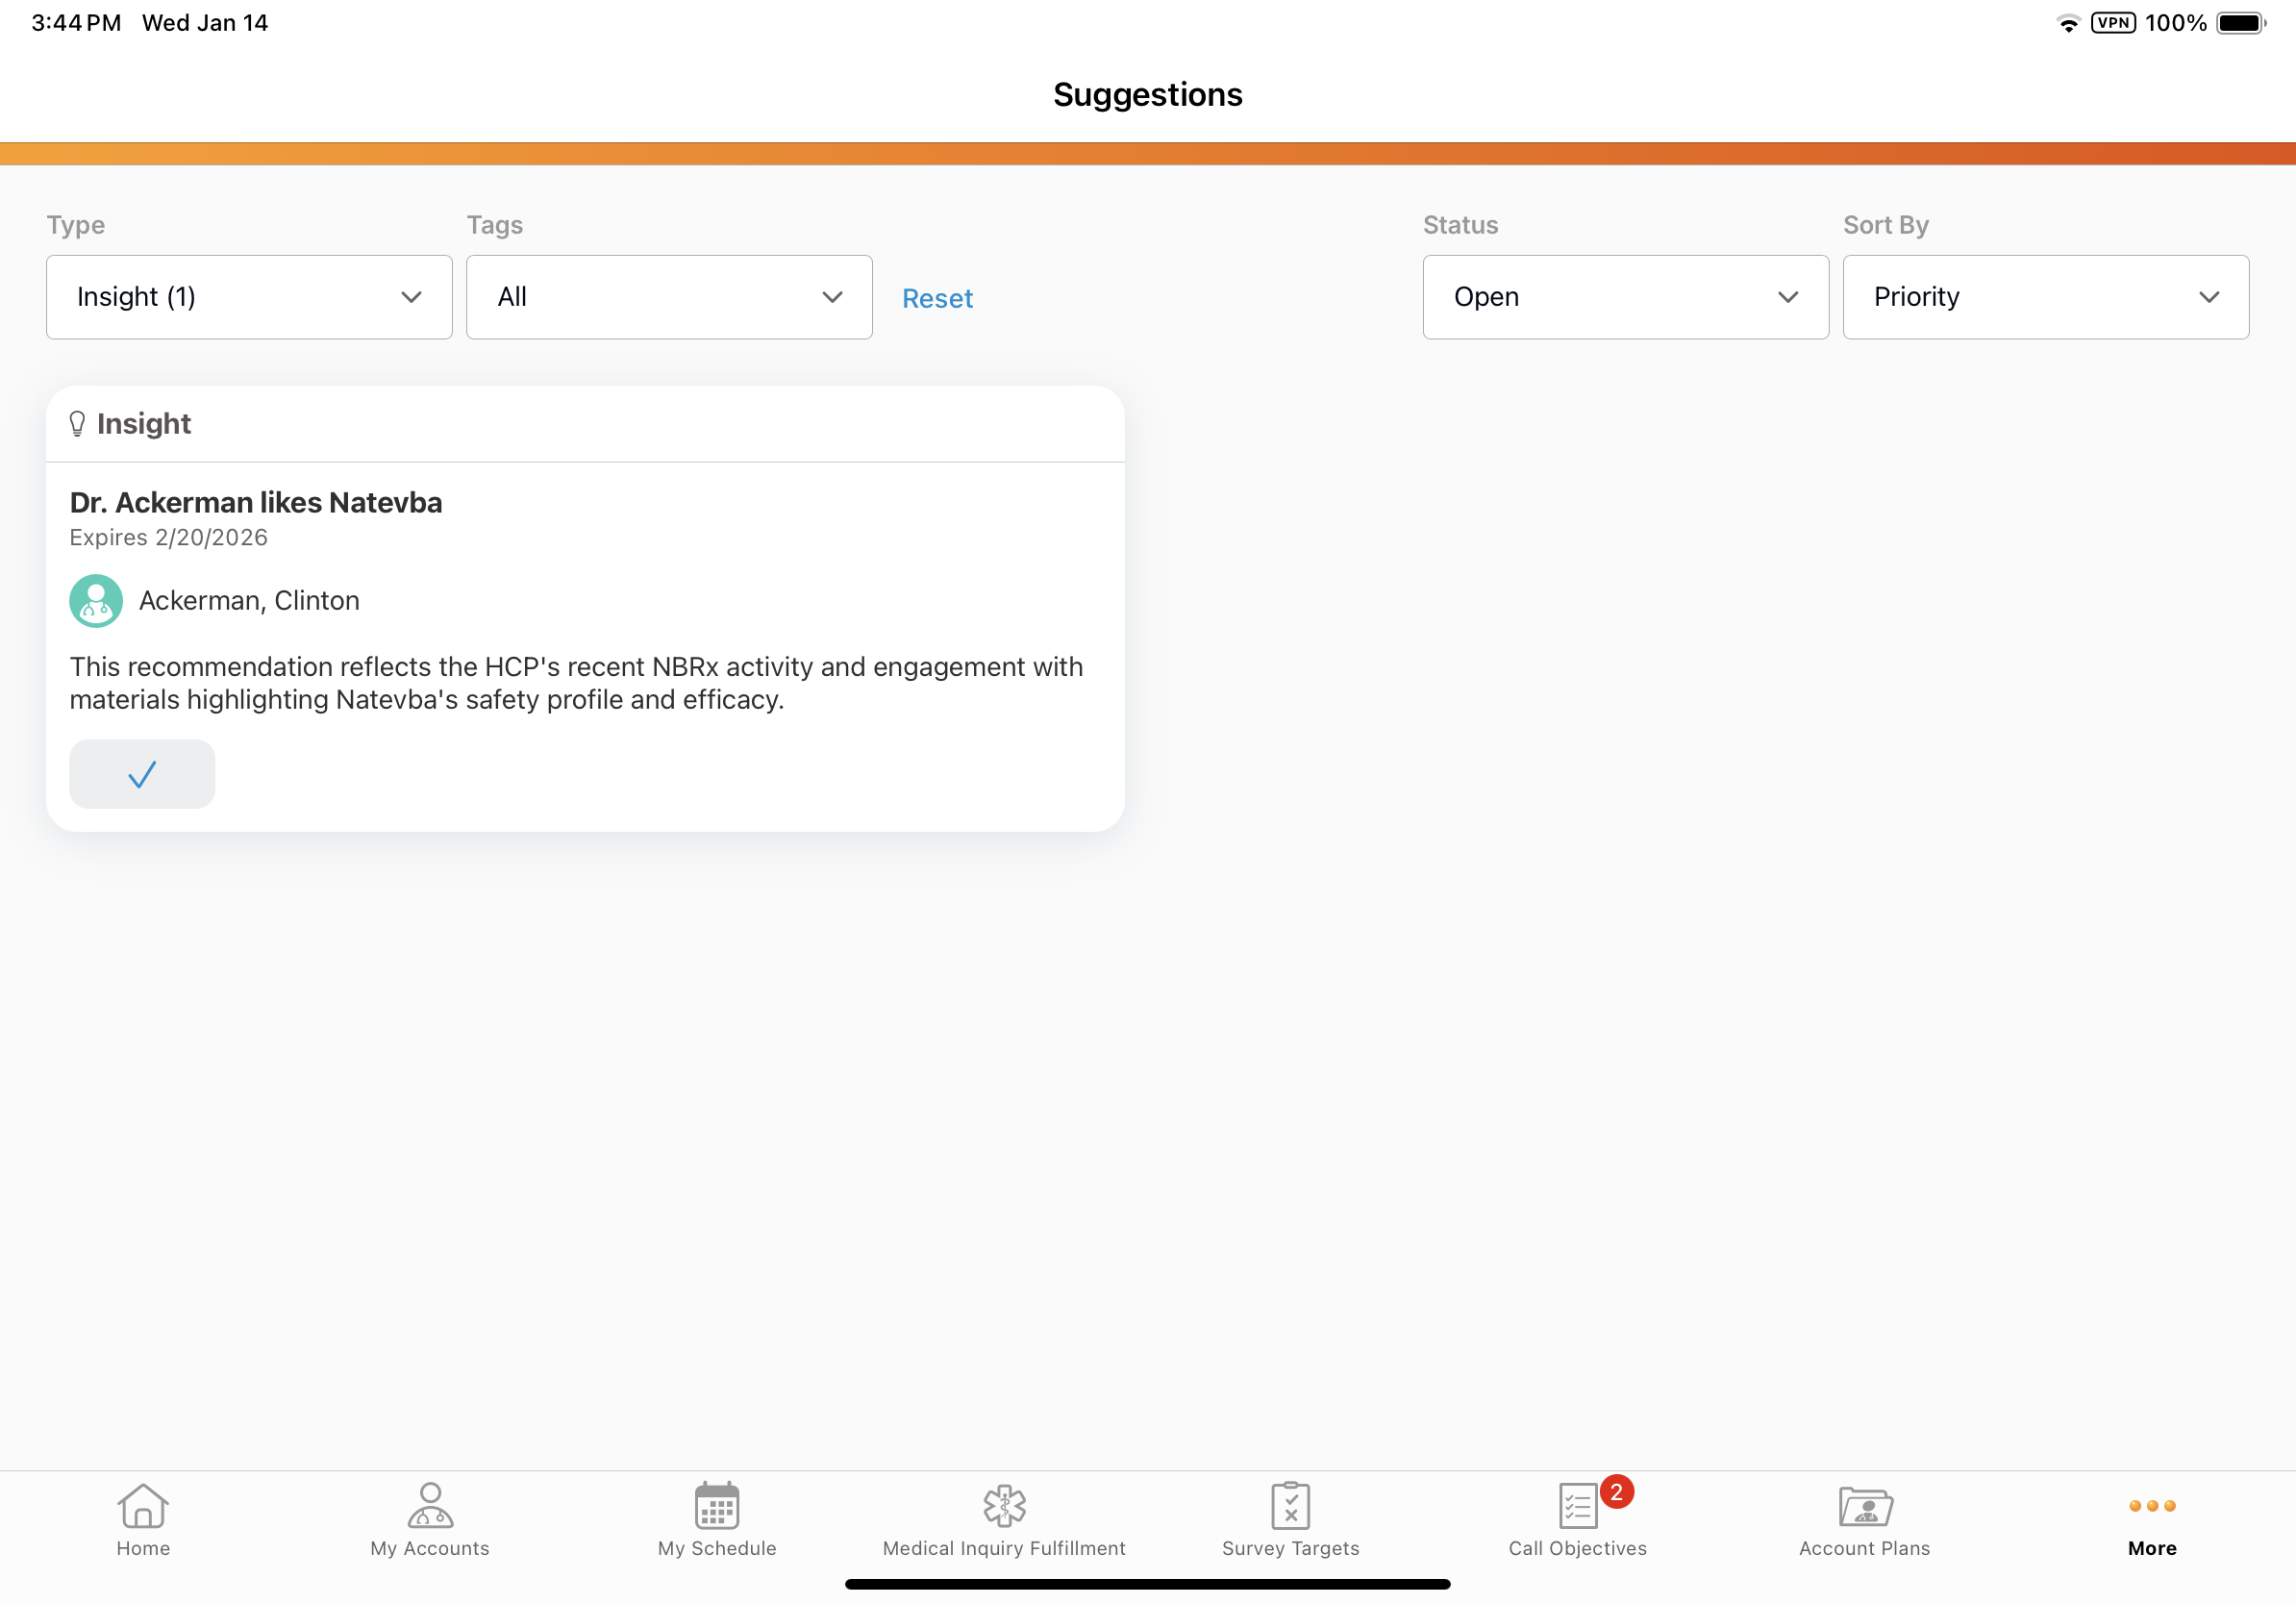Expand the Status dropdown showing Open
Viewport: 2296px width, 1604px height.
(x=1625, y=297)
